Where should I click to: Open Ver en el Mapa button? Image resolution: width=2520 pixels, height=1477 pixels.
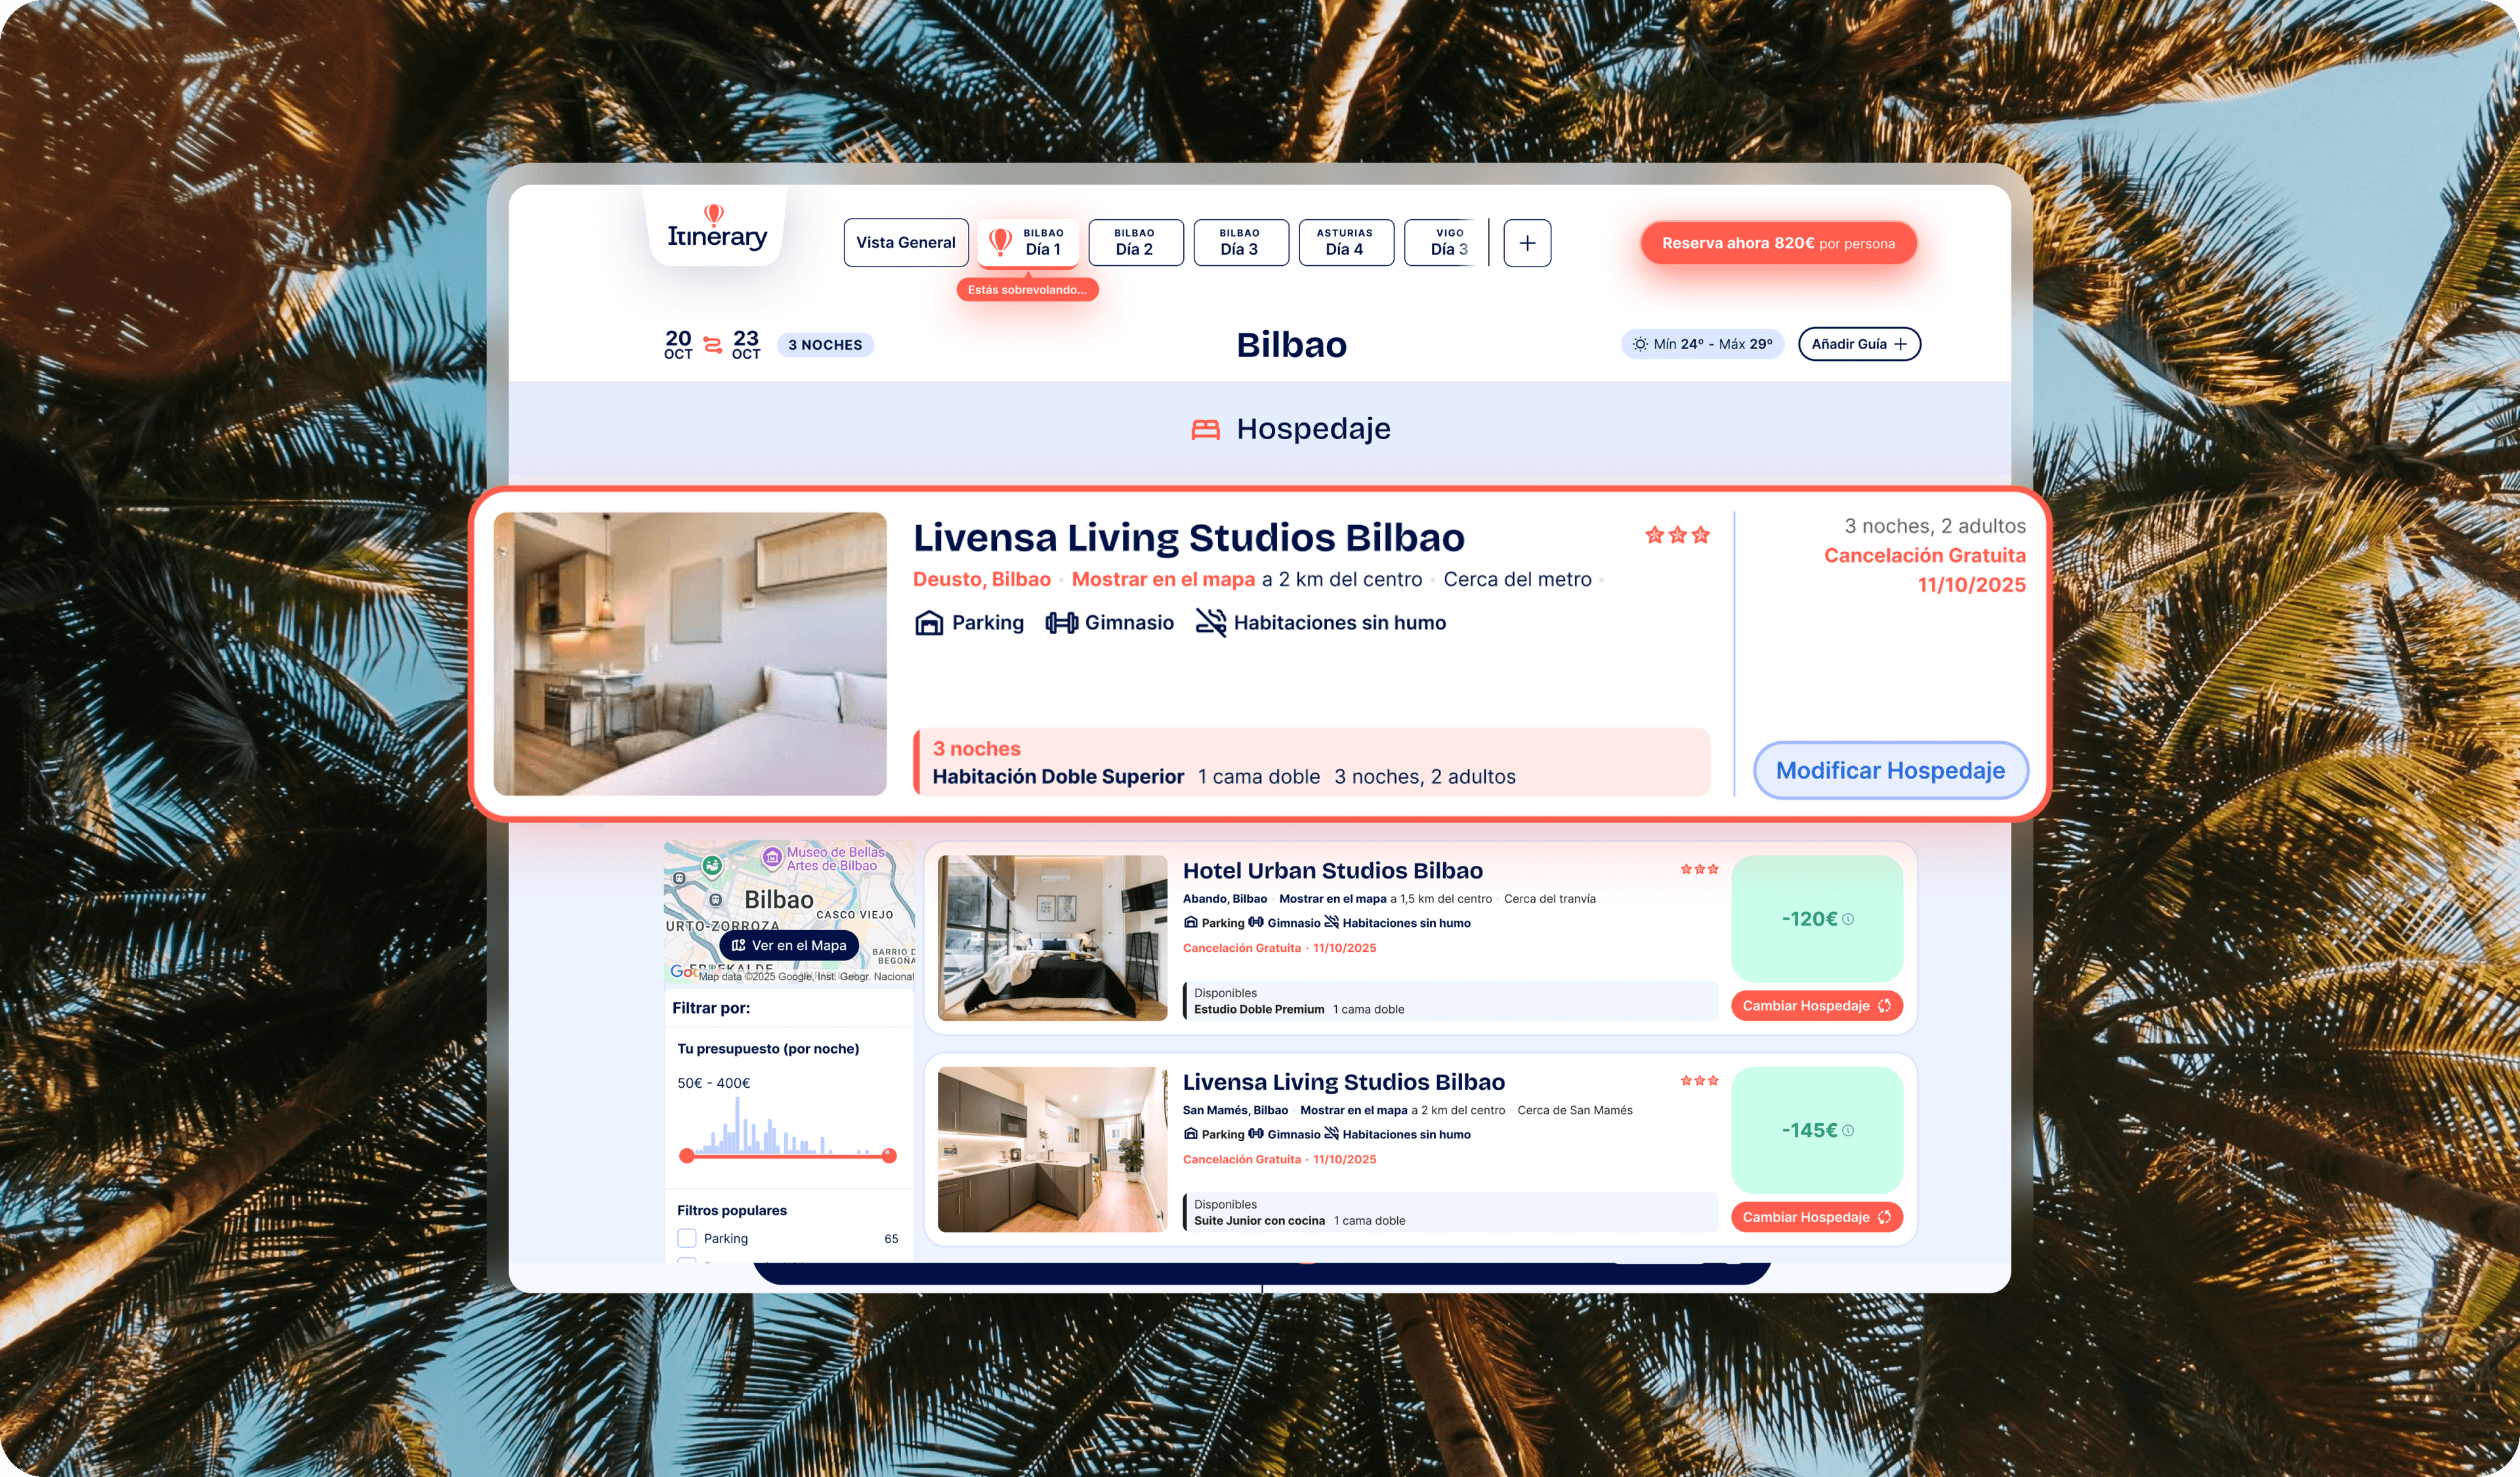point(789,945)
